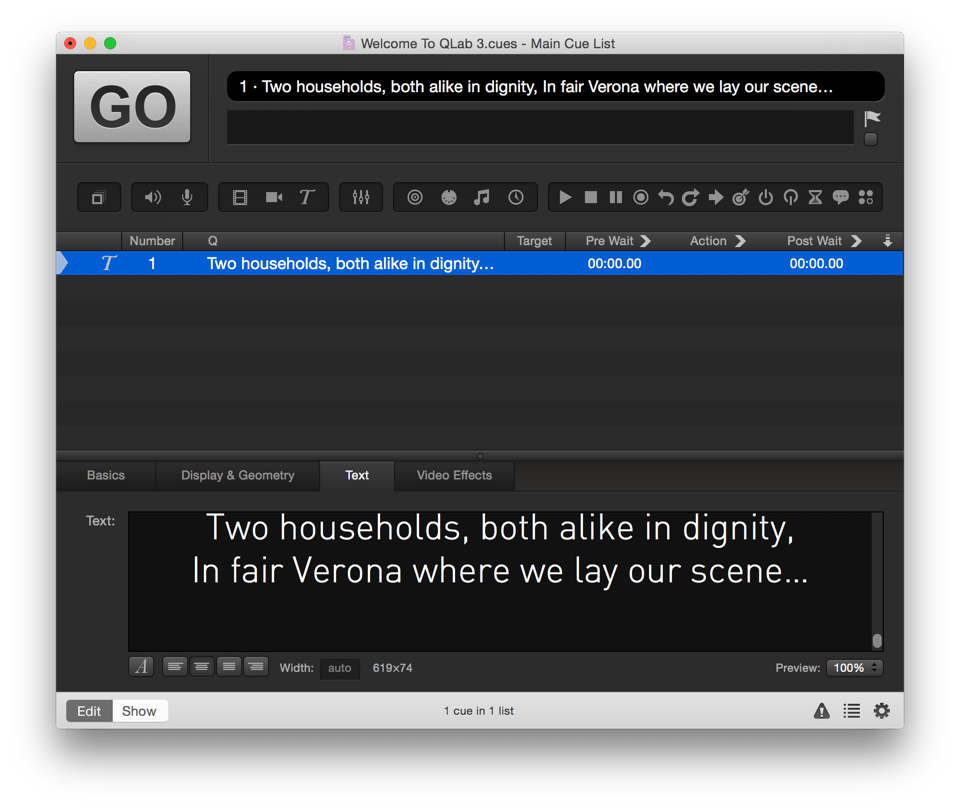
Task: Switch to Show mode
Action: tap(139, 711)
